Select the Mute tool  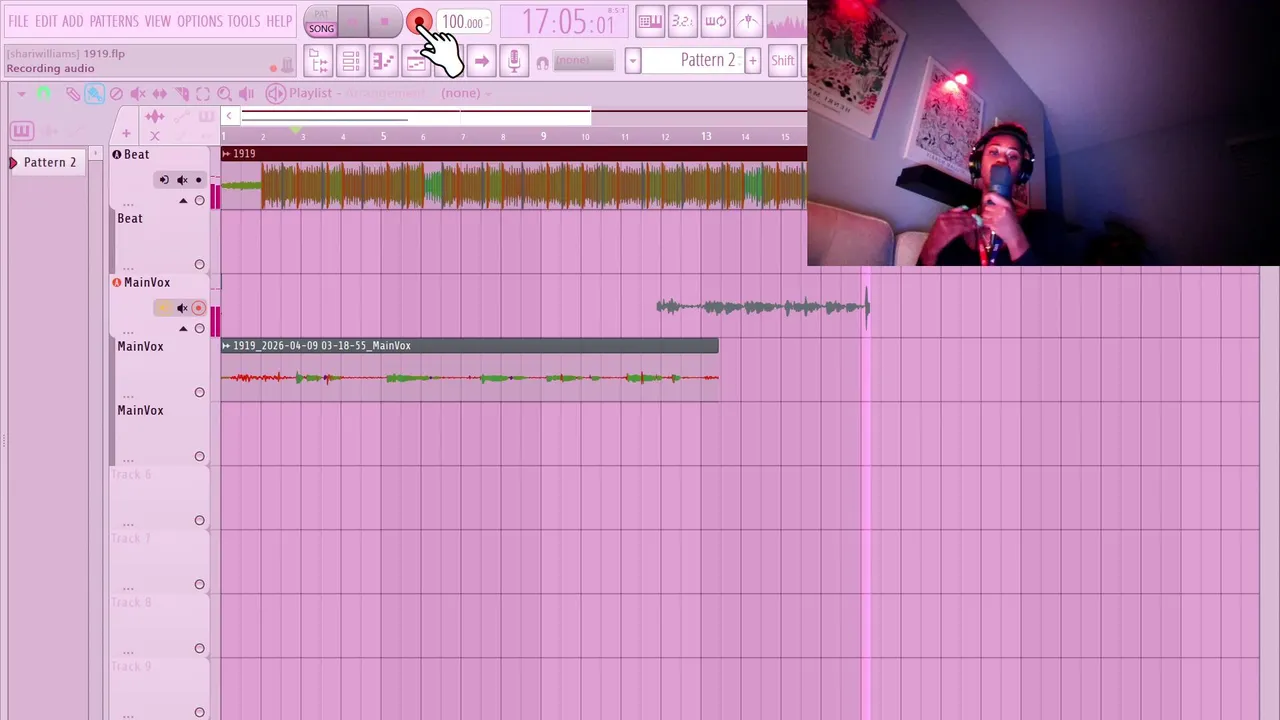point(138,93)
